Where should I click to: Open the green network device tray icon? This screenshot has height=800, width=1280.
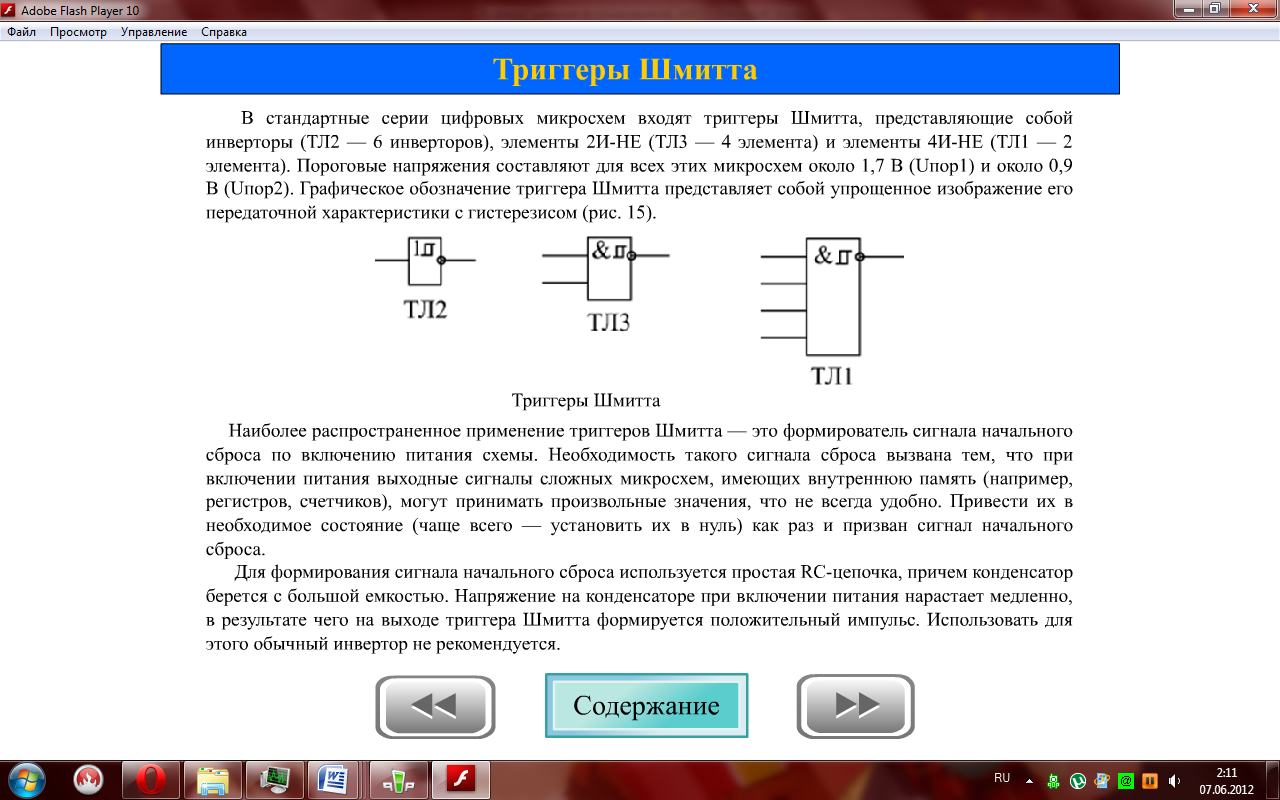click(x=1054, y=780)
